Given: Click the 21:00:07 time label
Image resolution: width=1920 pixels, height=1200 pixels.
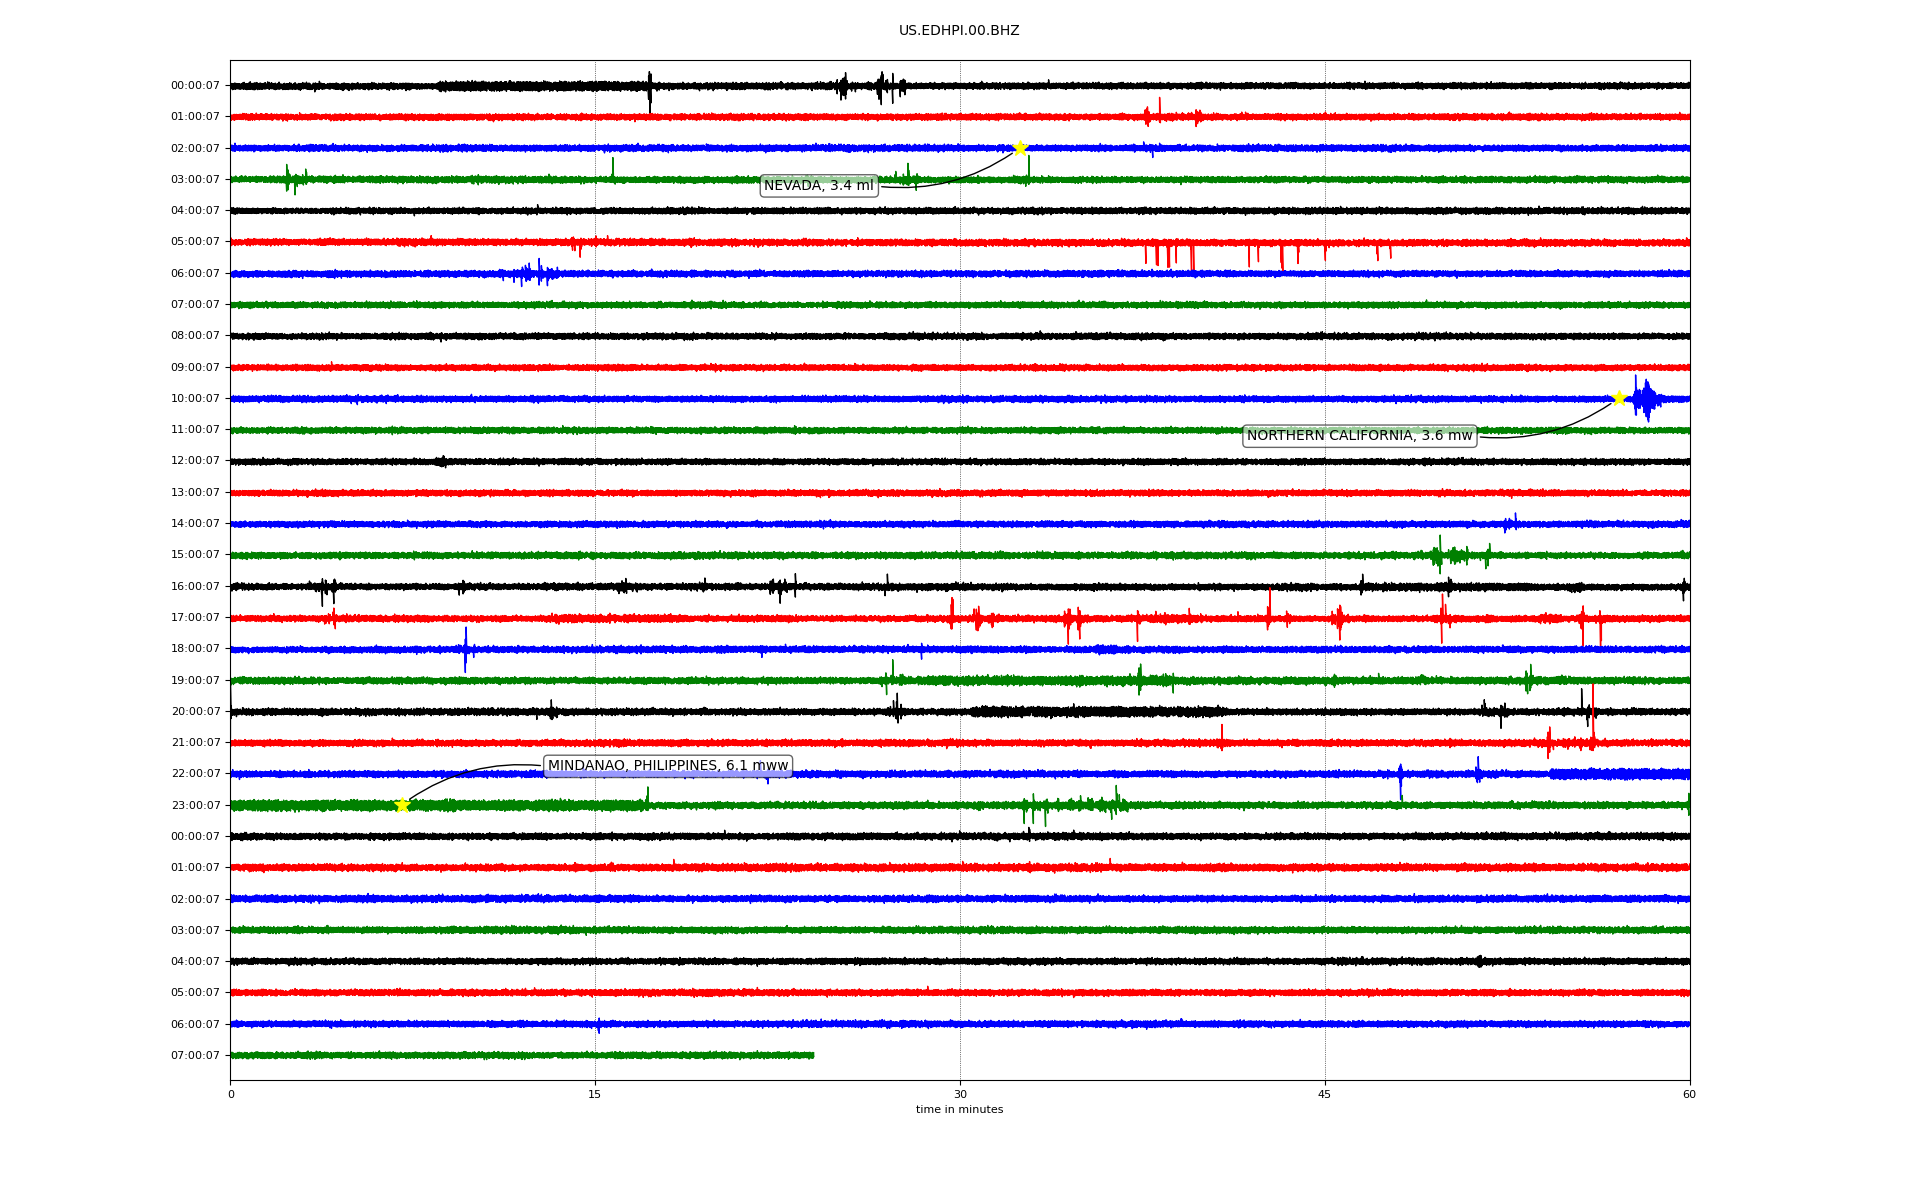Looking at the screenshot, I should 195,743.
